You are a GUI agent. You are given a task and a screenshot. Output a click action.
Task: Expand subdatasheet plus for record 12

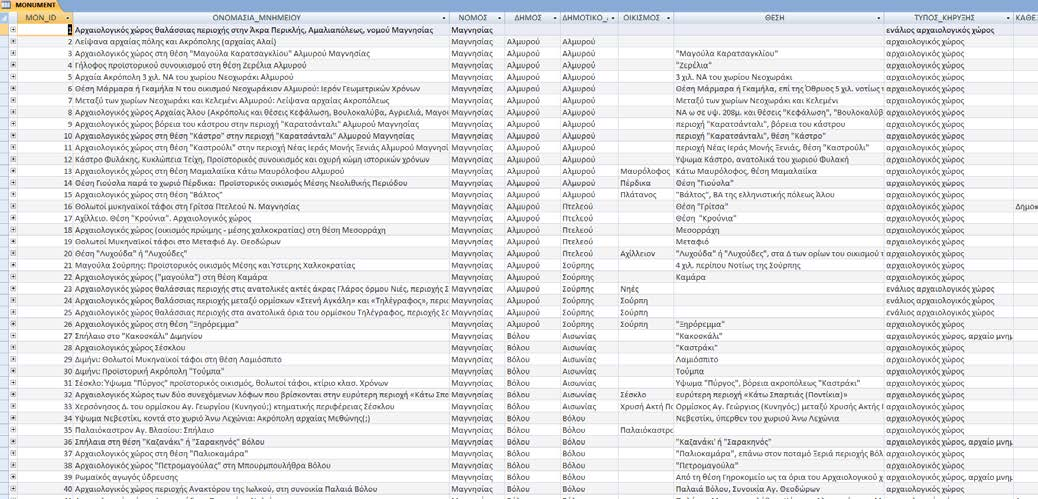tap(13, 159)
